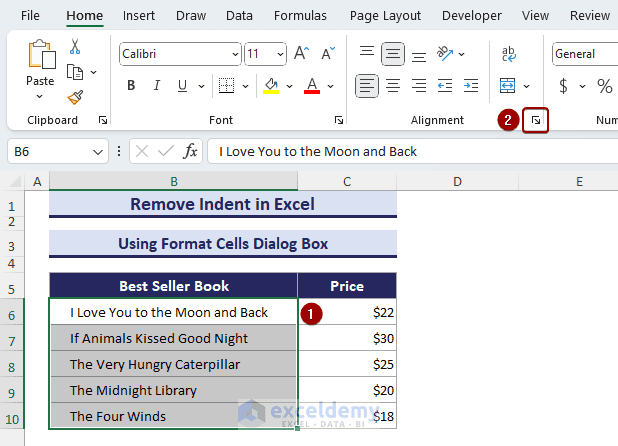Toggle Bold formatting

click(x=131, y=85)
